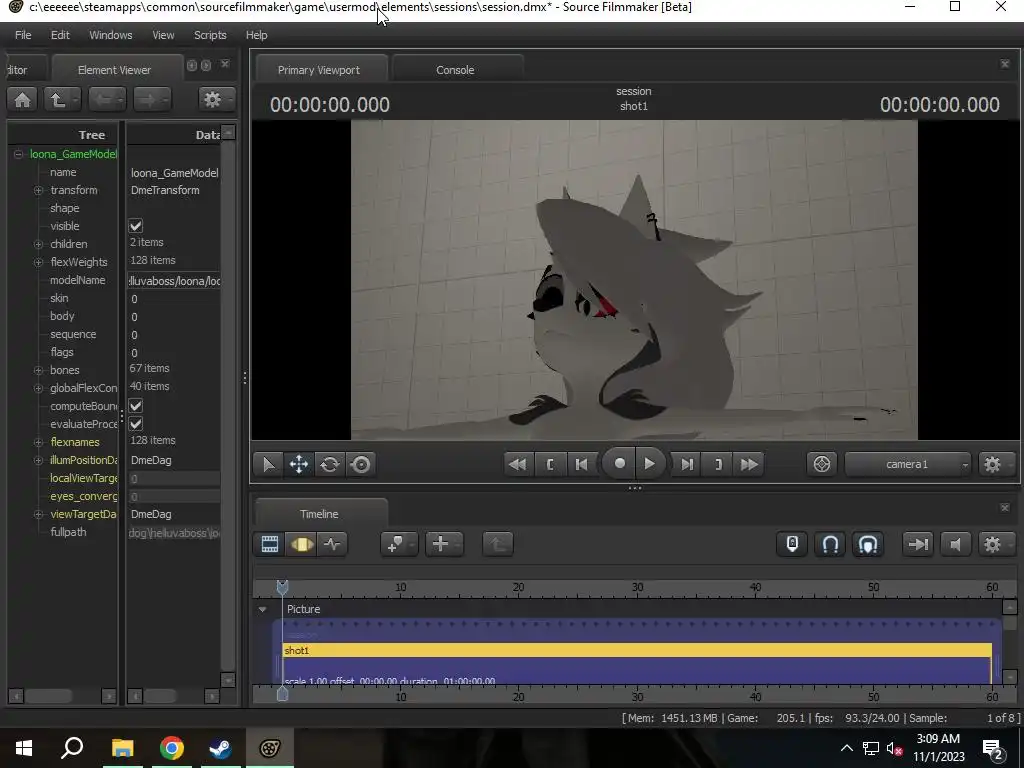Toggle the lock playhead button
This screenshot has height=768, width=1024.
coord(792,544)
